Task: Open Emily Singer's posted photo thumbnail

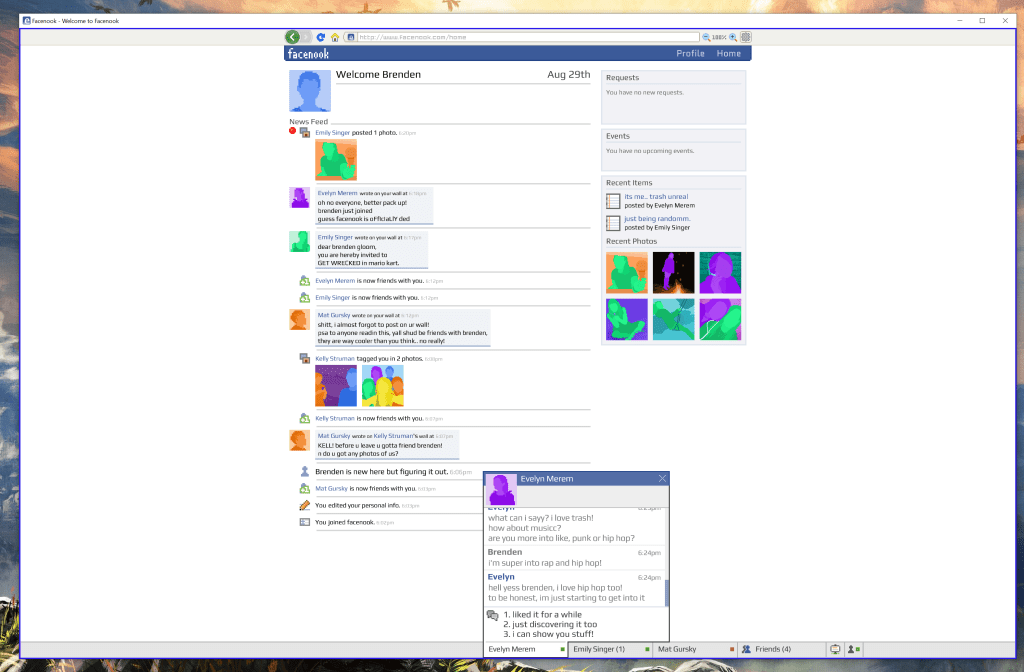Action: 336,160
